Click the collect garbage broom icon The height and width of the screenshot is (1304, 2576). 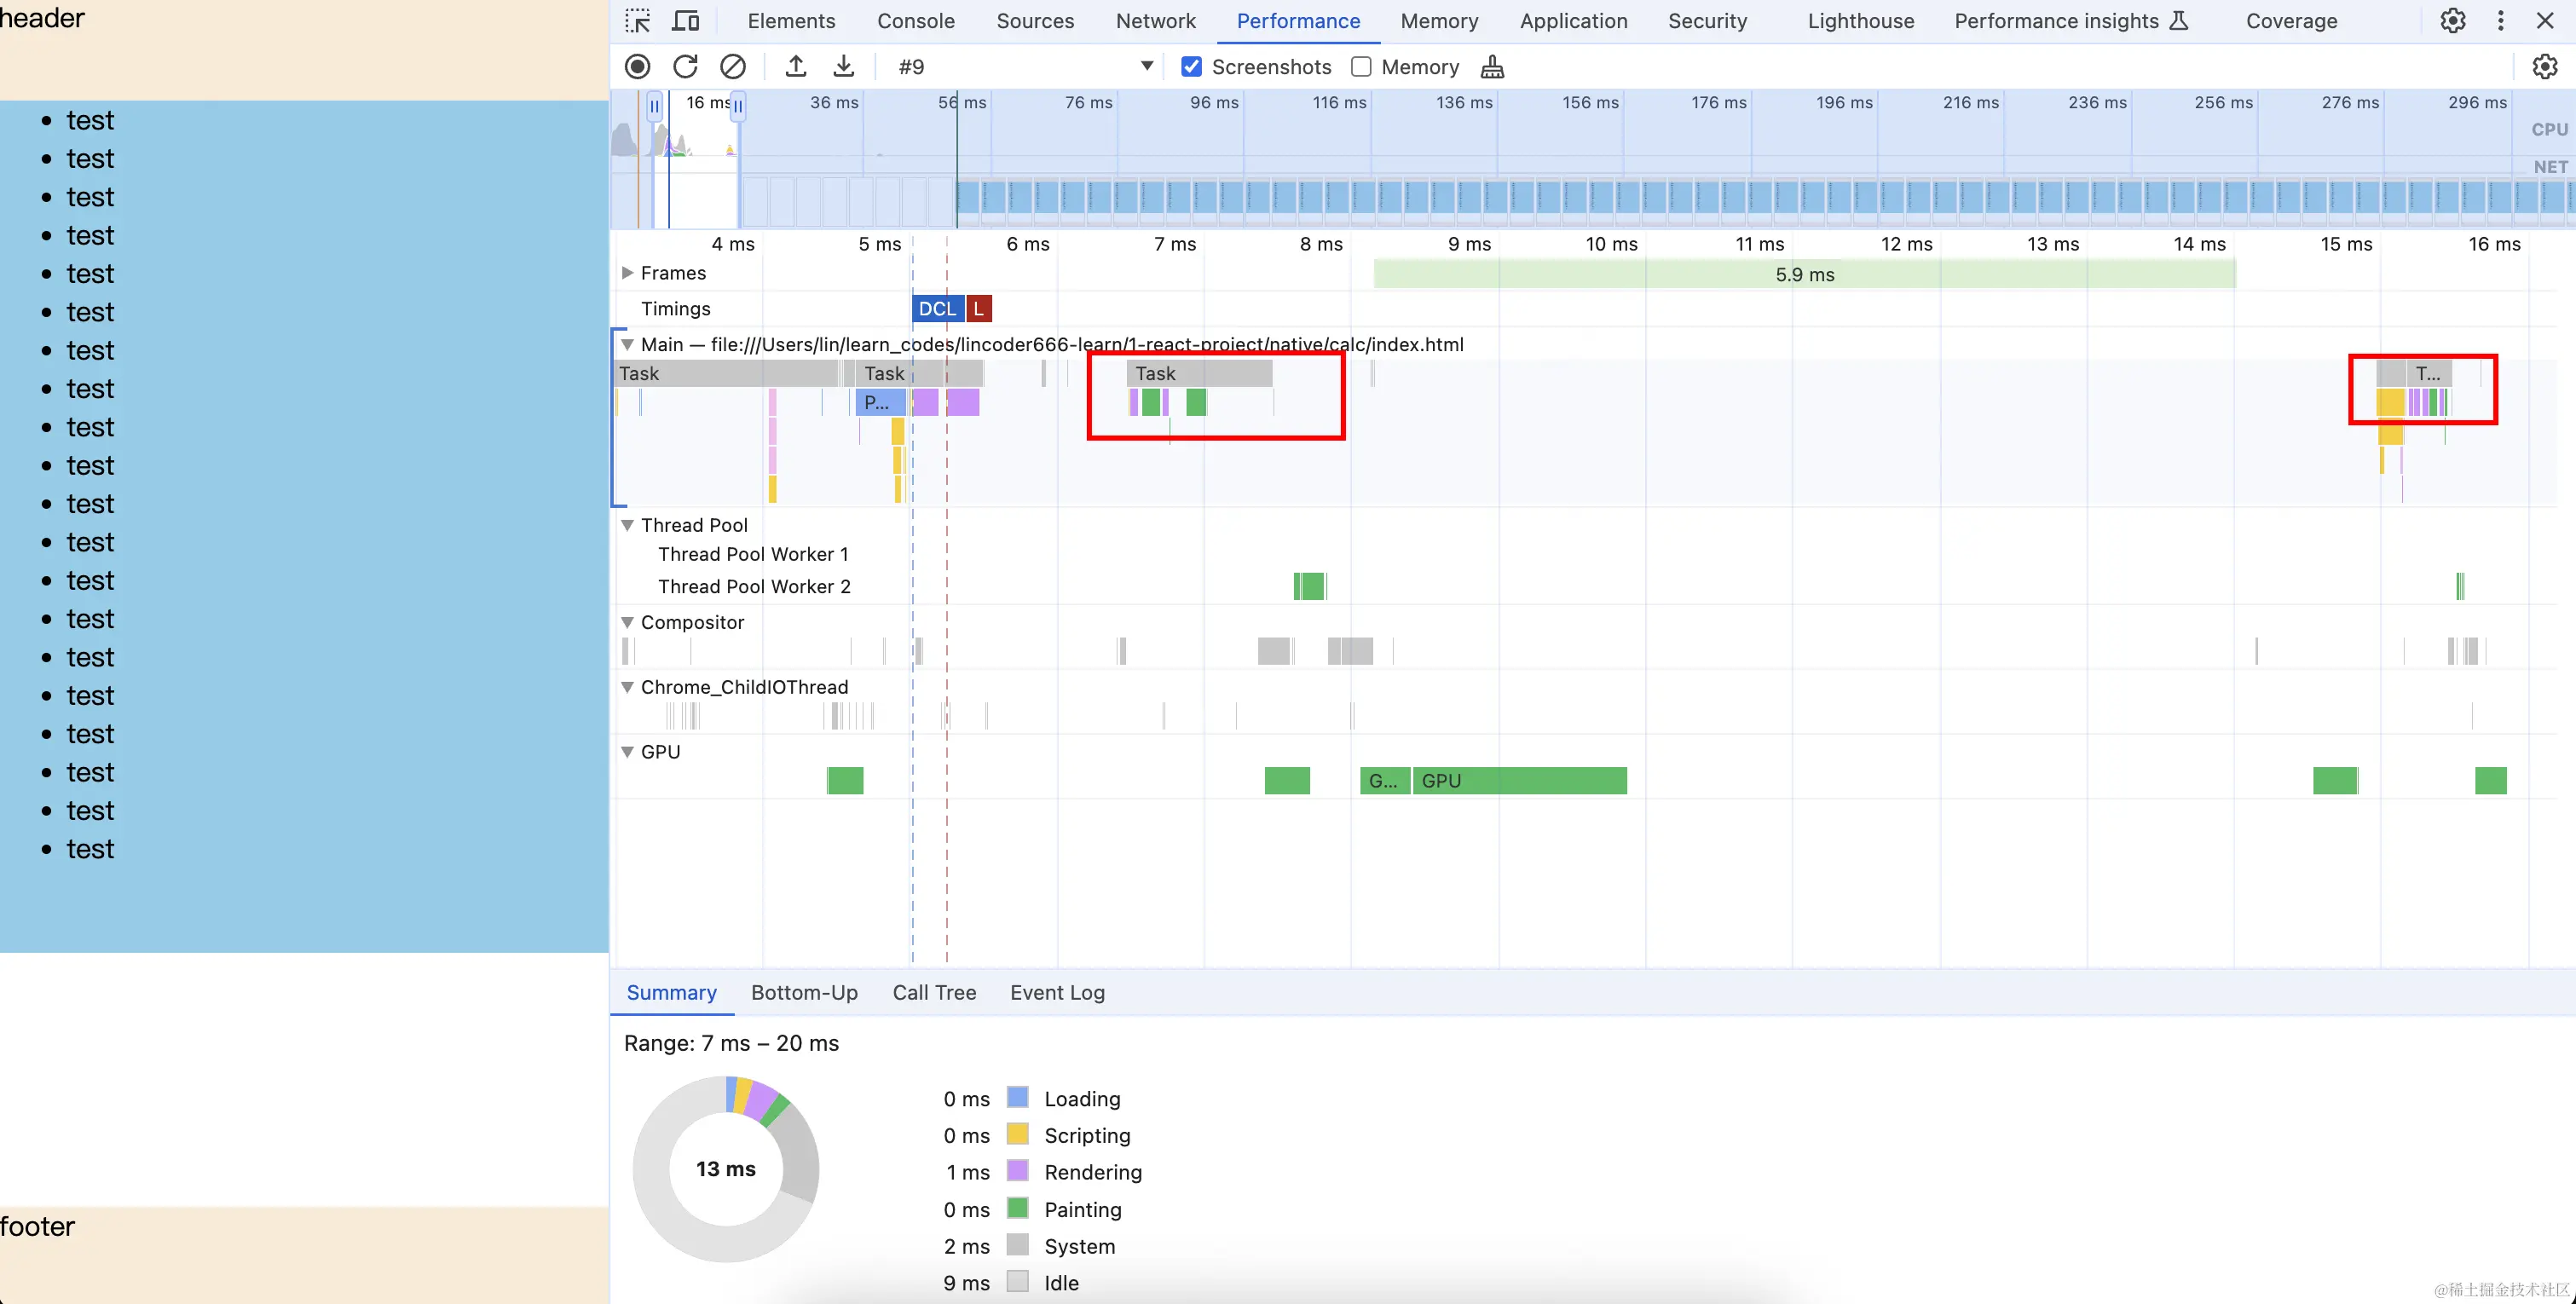(1492, 67)
